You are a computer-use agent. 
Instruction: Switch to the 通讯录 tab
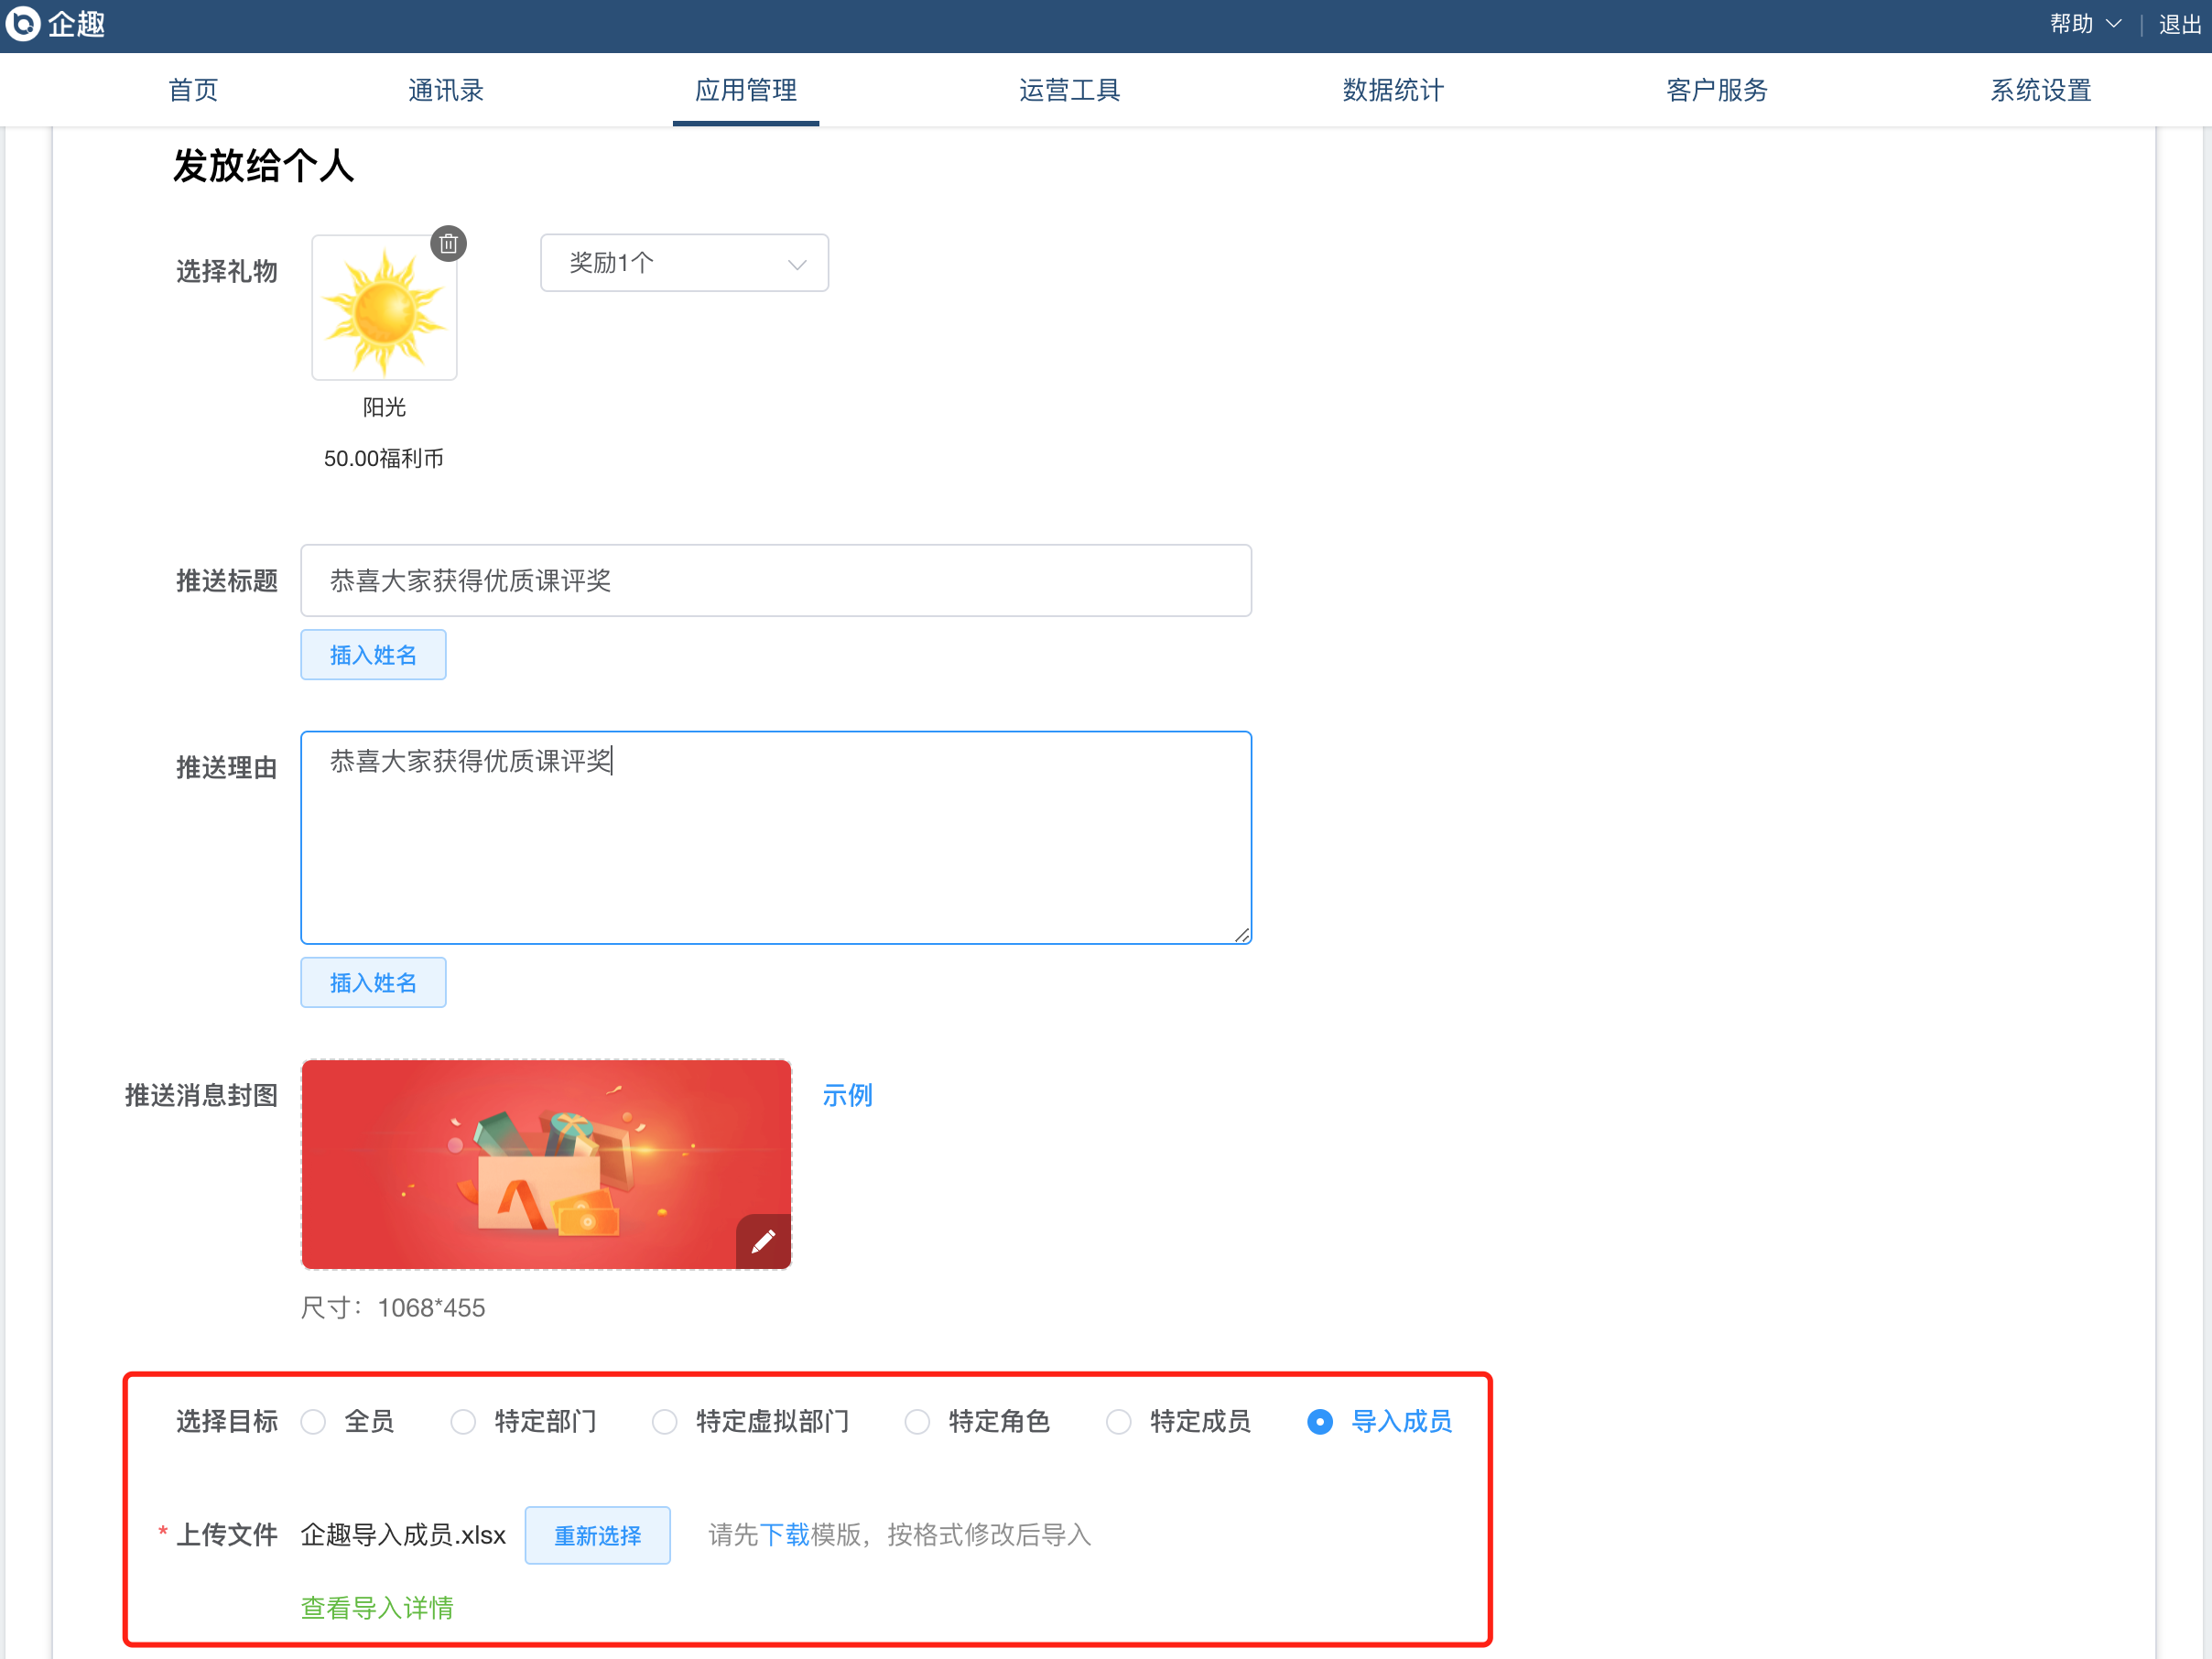pos(446,90)
